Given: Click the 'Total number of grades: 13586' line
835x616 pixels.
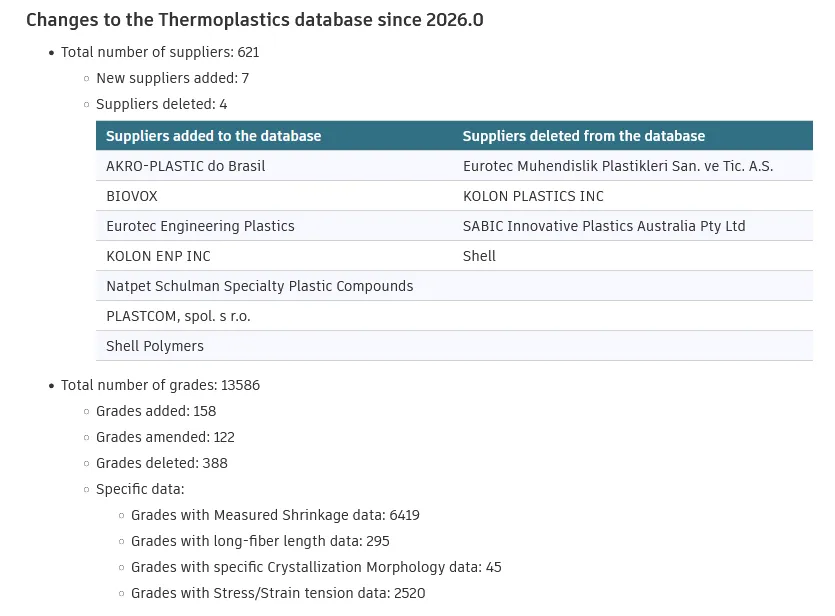Looking at the screenshot, I should coord(160,385).
